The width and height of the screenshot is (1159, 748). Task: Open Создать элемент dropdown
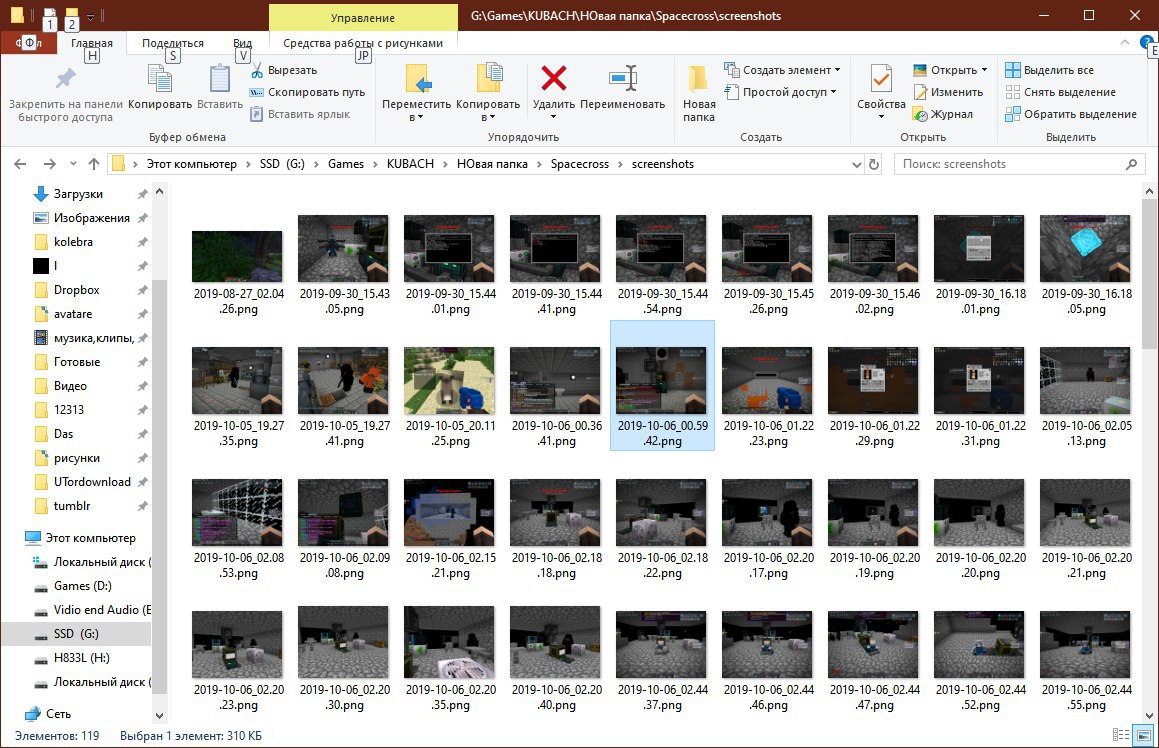tap(782, 70)
